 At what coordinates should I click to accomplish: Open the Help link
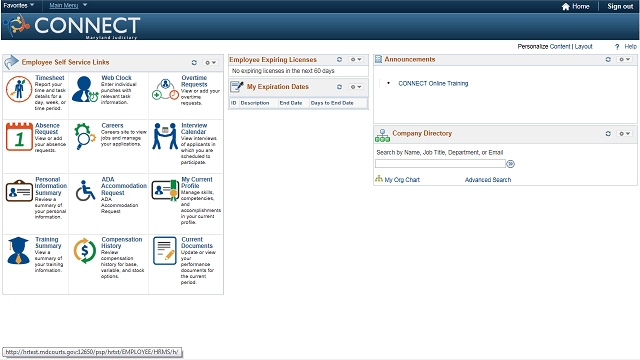(631, 47)
